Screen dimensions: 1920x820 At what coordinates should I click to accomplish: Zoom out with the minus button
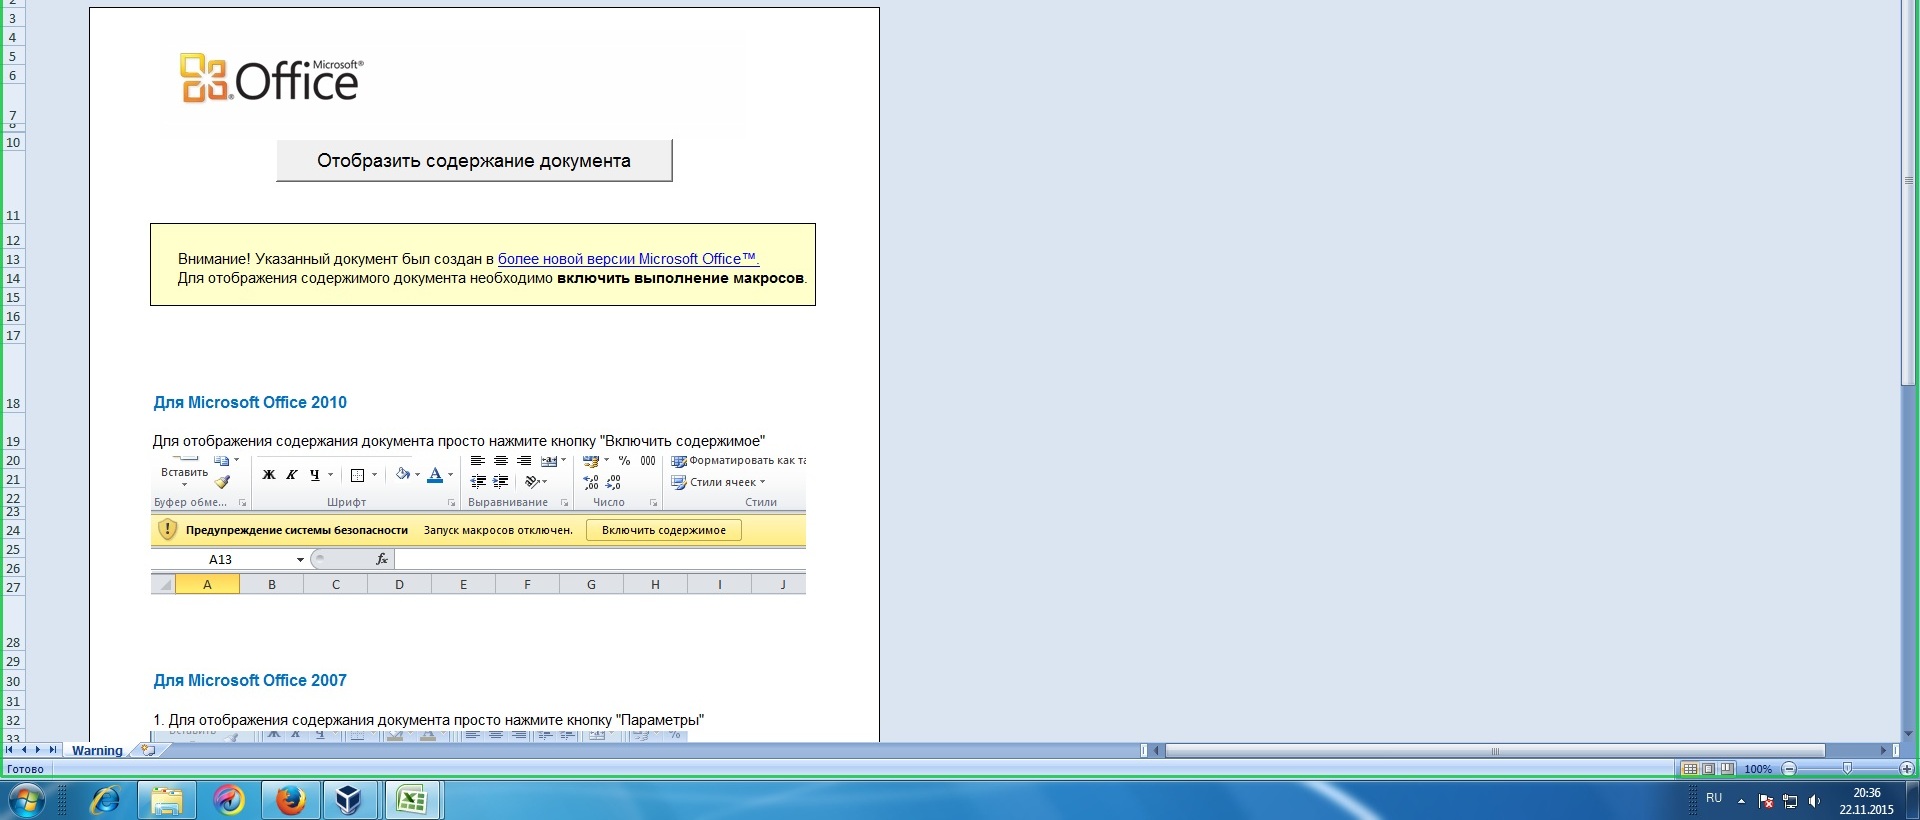tap(1789, 769)
